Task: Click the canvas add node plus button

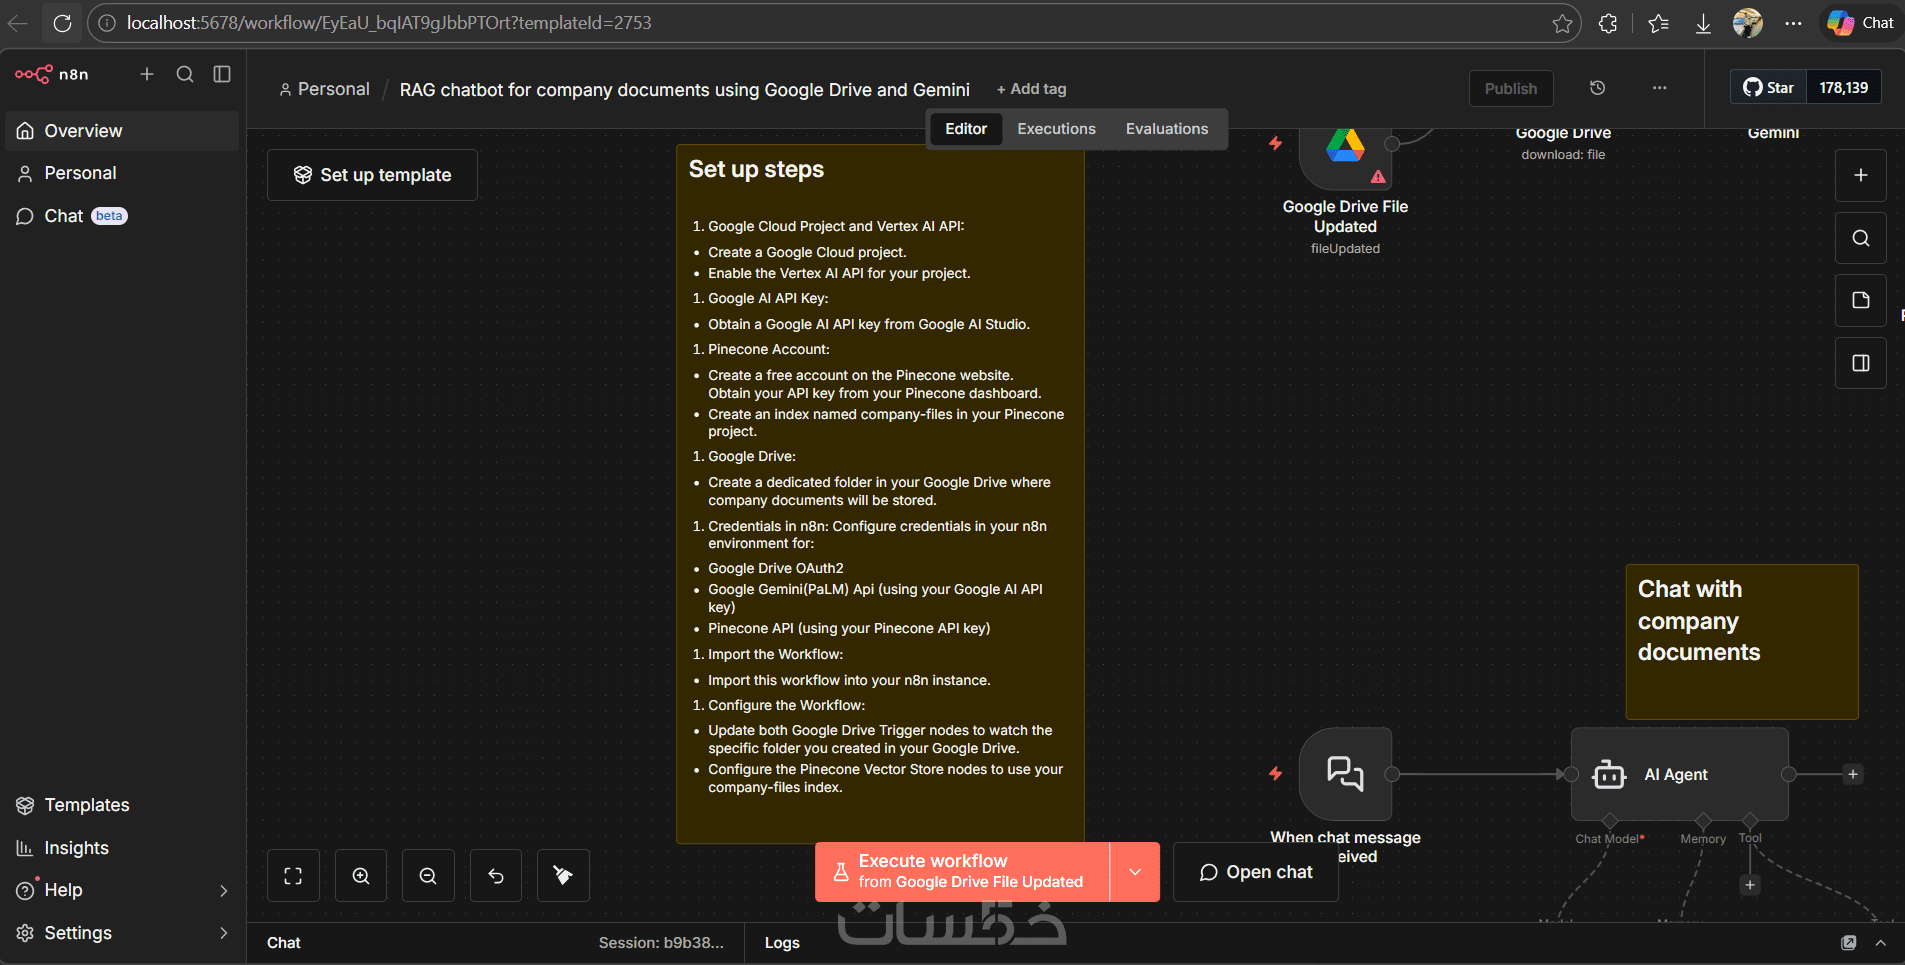Action: click(x=1861, y=175)
